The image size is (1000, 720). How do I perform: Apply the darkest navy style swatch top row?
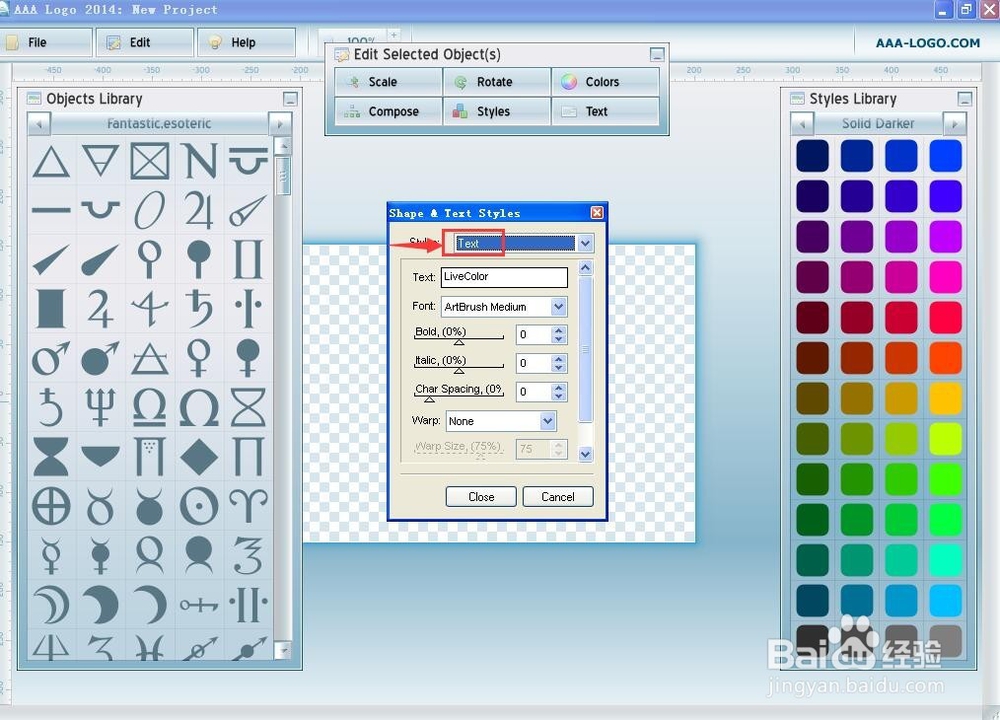(812, 156)
